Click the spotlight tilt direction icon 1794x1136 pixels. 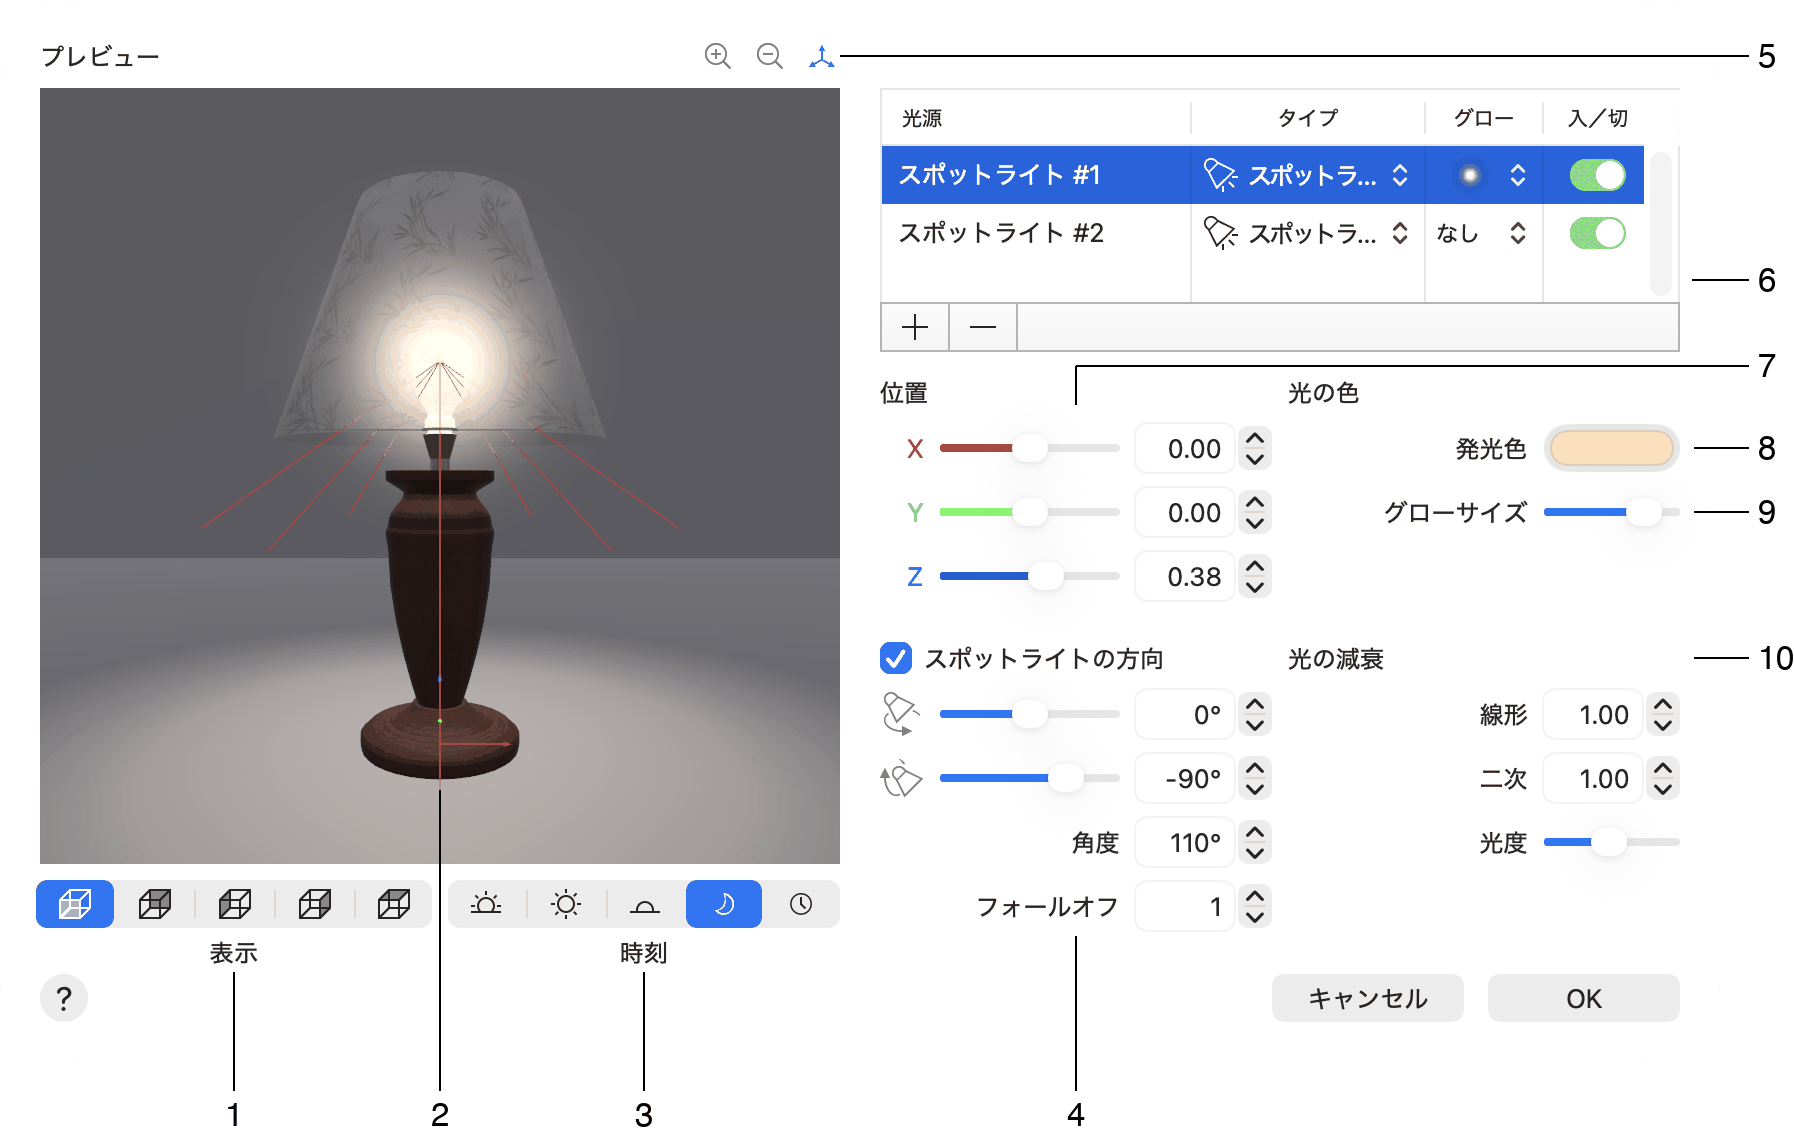pyautogui.click(x=900, y=778)
